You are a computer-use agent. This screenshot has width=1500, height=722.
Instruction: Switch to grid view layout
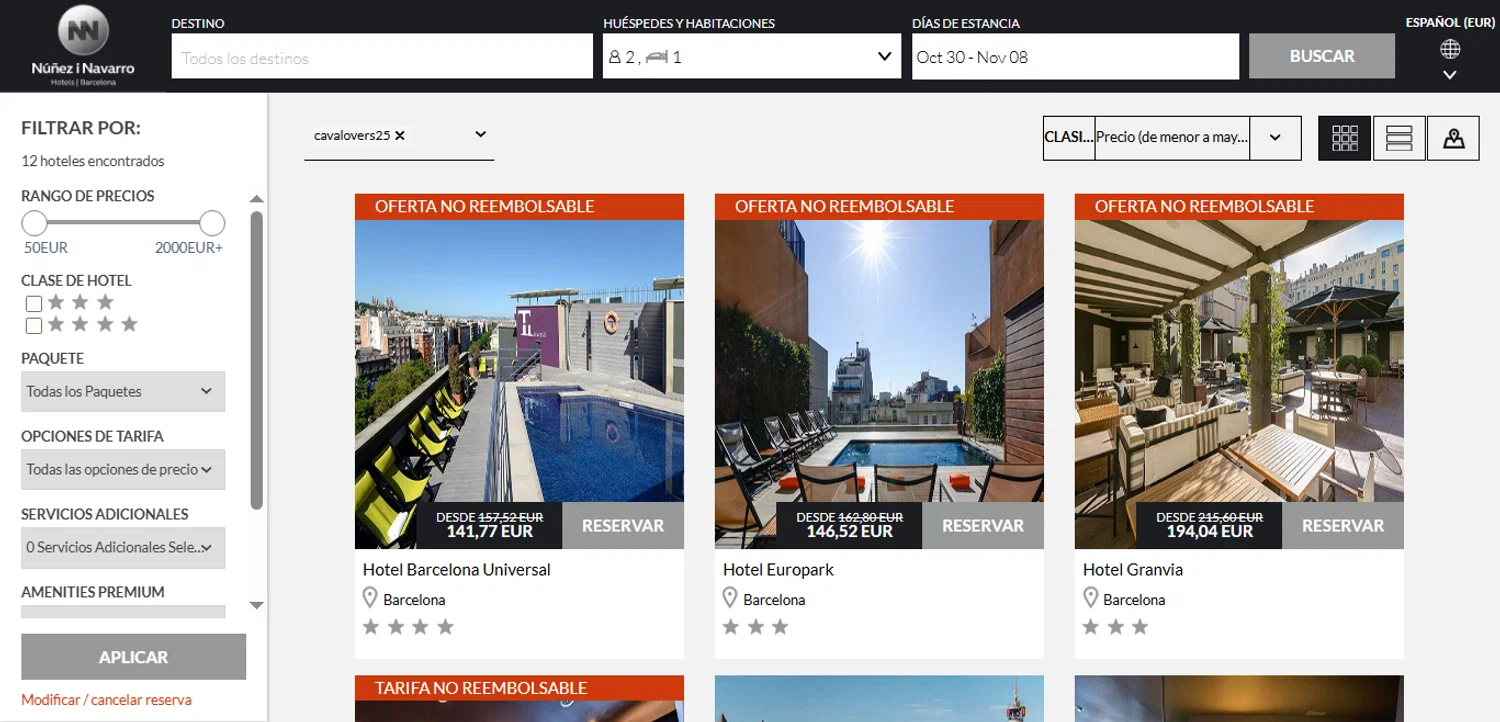click(x=1345, y=139)
